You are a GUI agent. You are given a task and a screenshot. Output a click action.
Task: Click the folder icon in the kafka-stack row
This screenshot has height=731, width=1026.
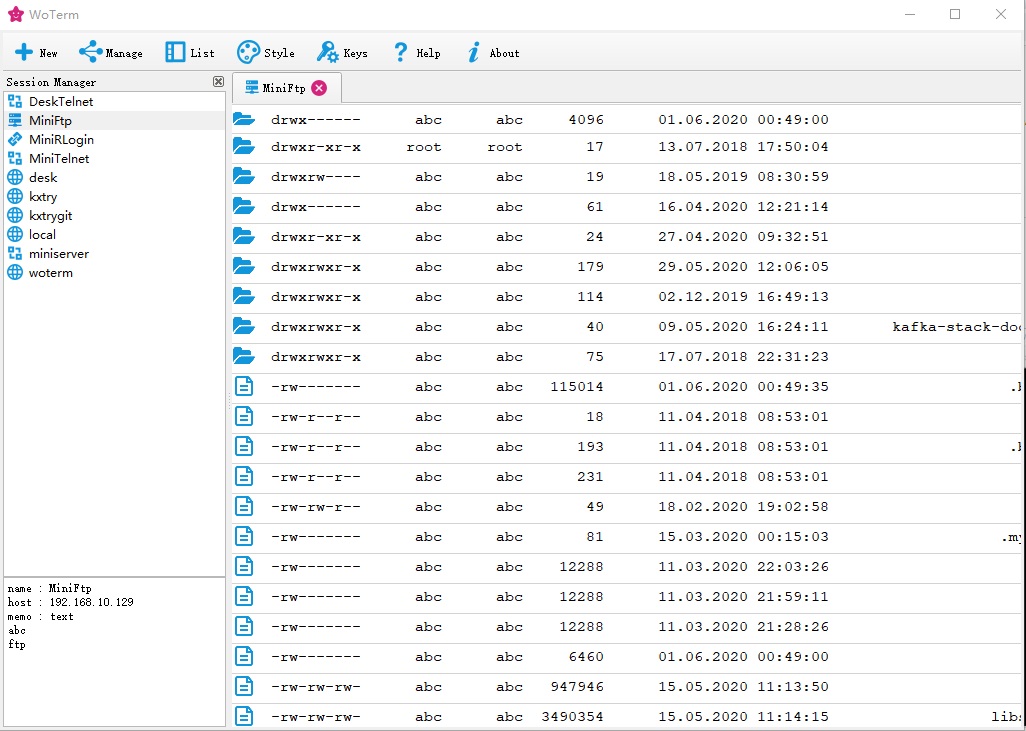point(244,327)
